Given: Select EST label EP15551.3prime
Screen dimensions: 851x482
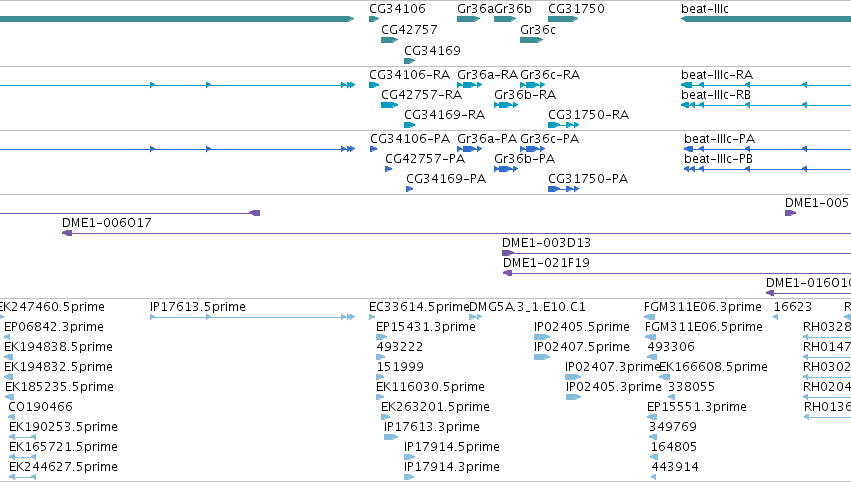Looking at the screenshot, I should pyautogui.click(x=697, y=407).
